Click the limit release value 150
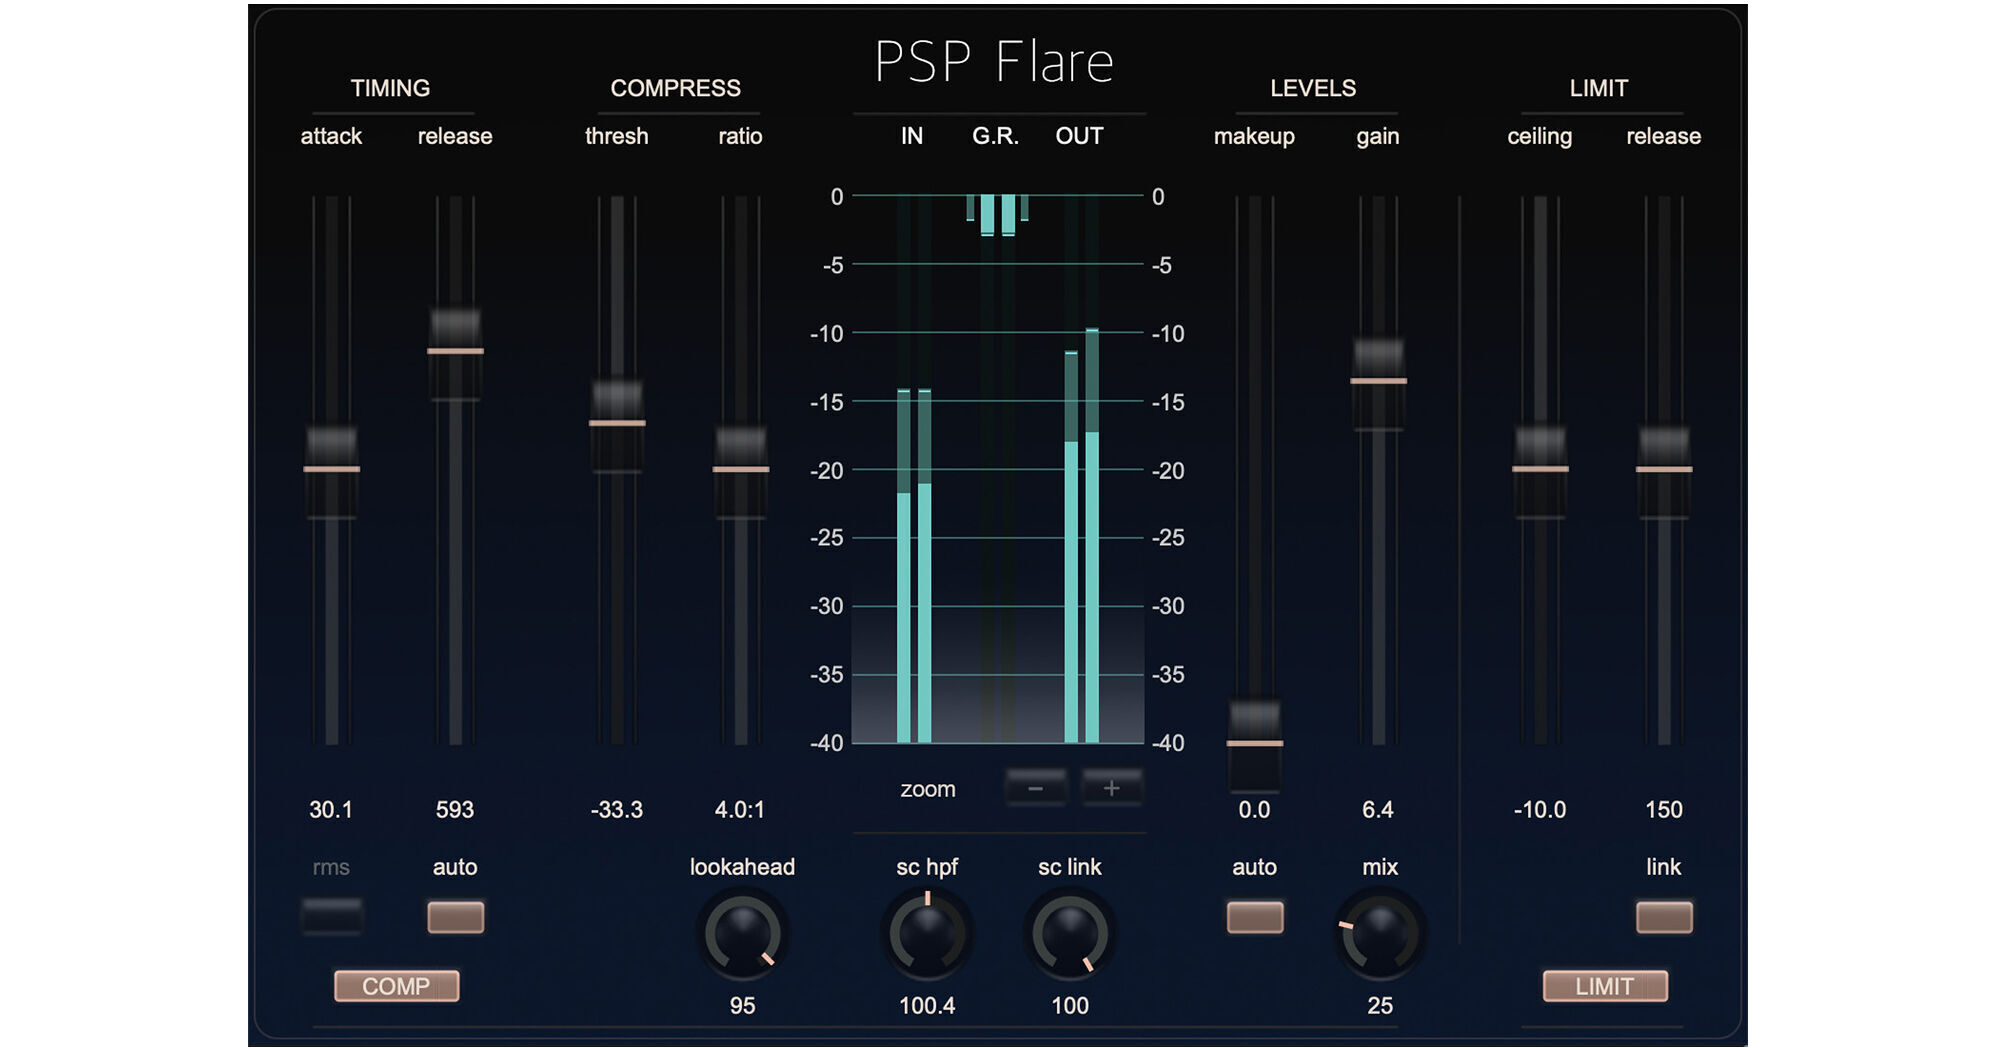This screenshot has width=1996, height=1048. tap(1664, 809)
